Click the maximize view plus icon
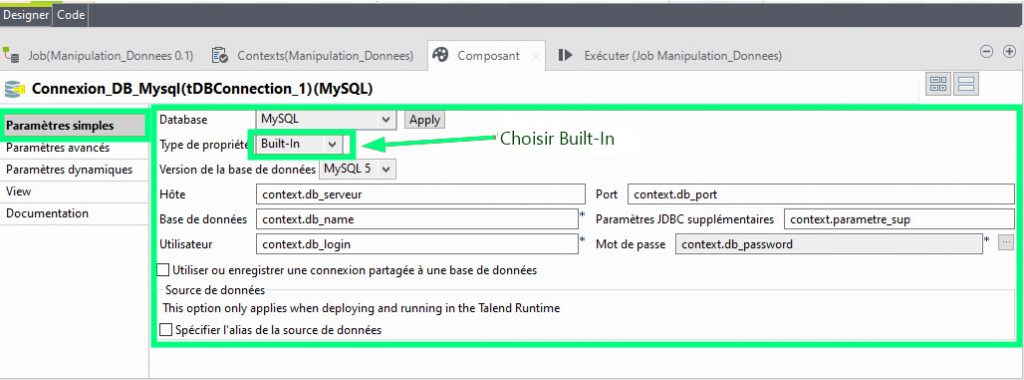Viewport: 1024px width, 380px height. [1009, 52]
